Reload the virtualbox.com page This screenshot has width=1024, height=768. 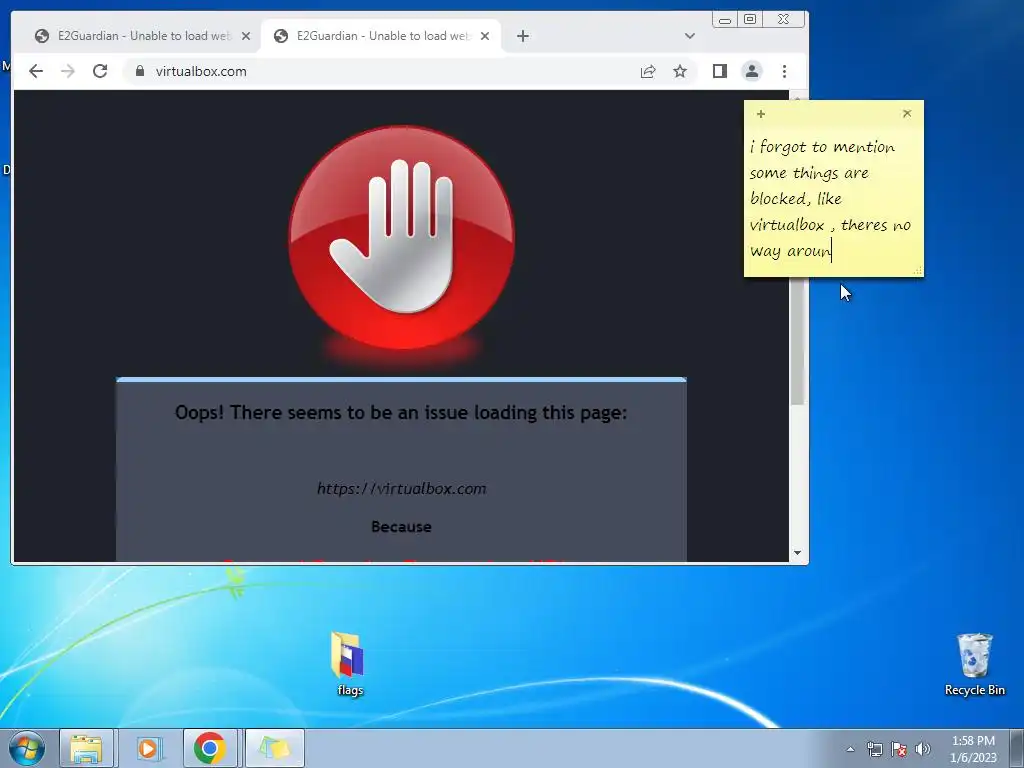pos(100,71)
